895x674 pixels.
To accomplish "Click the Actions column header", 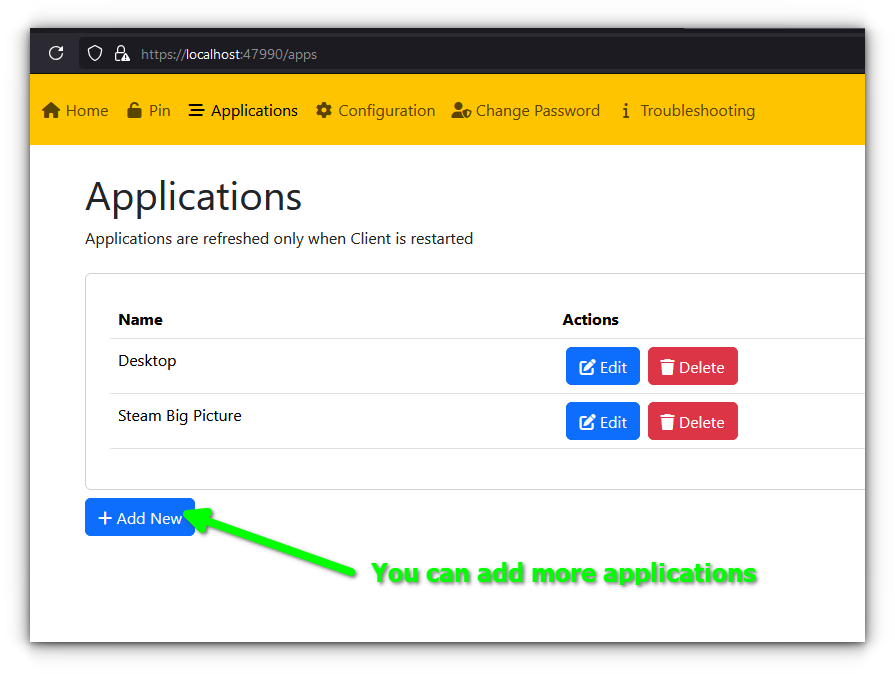I will pos(590,320).
